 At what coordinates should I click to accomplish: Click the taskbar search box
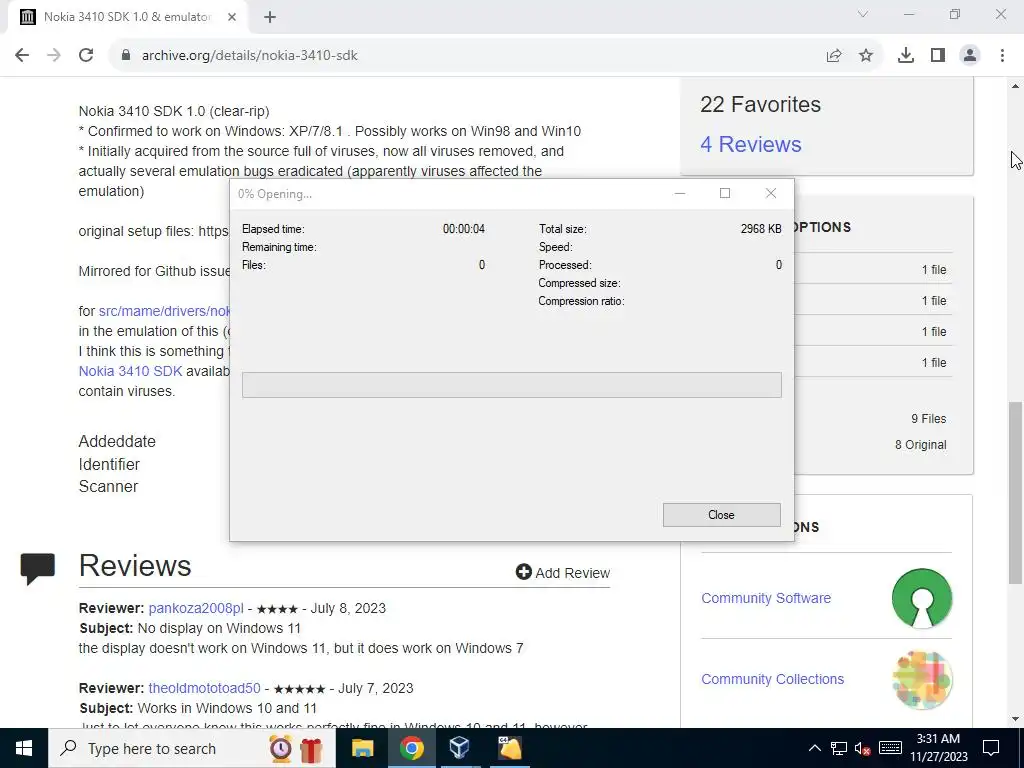pos(192,748)
